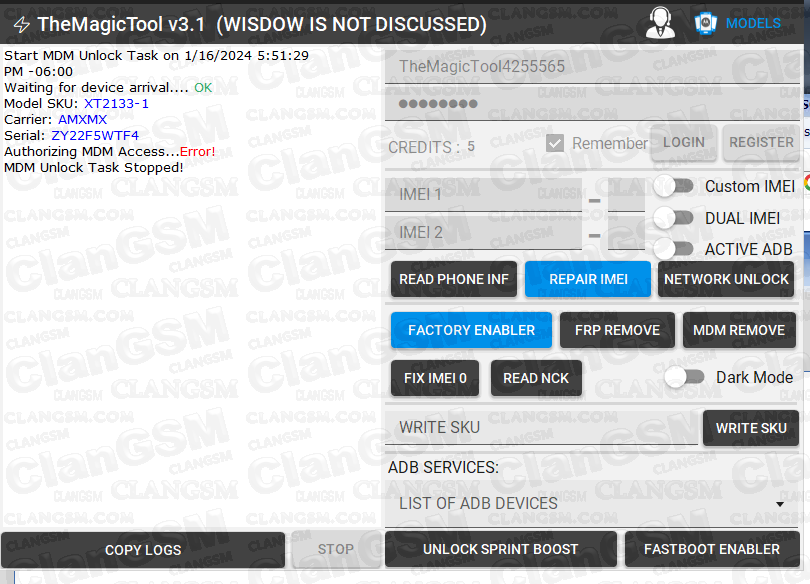
Task: Enable the Custom IMEI toggle
Action: (x=674, y=186)
